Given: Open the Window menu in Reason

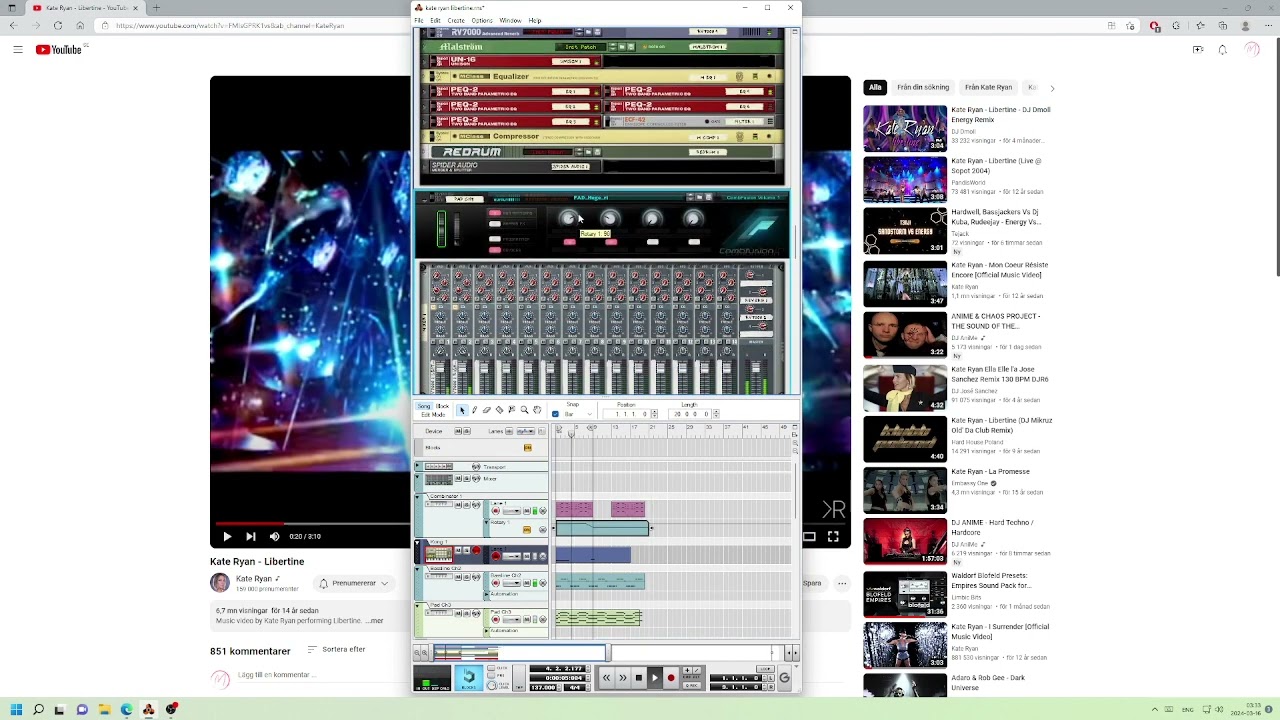Looking at the screenshot, I should tap(510, 20).
